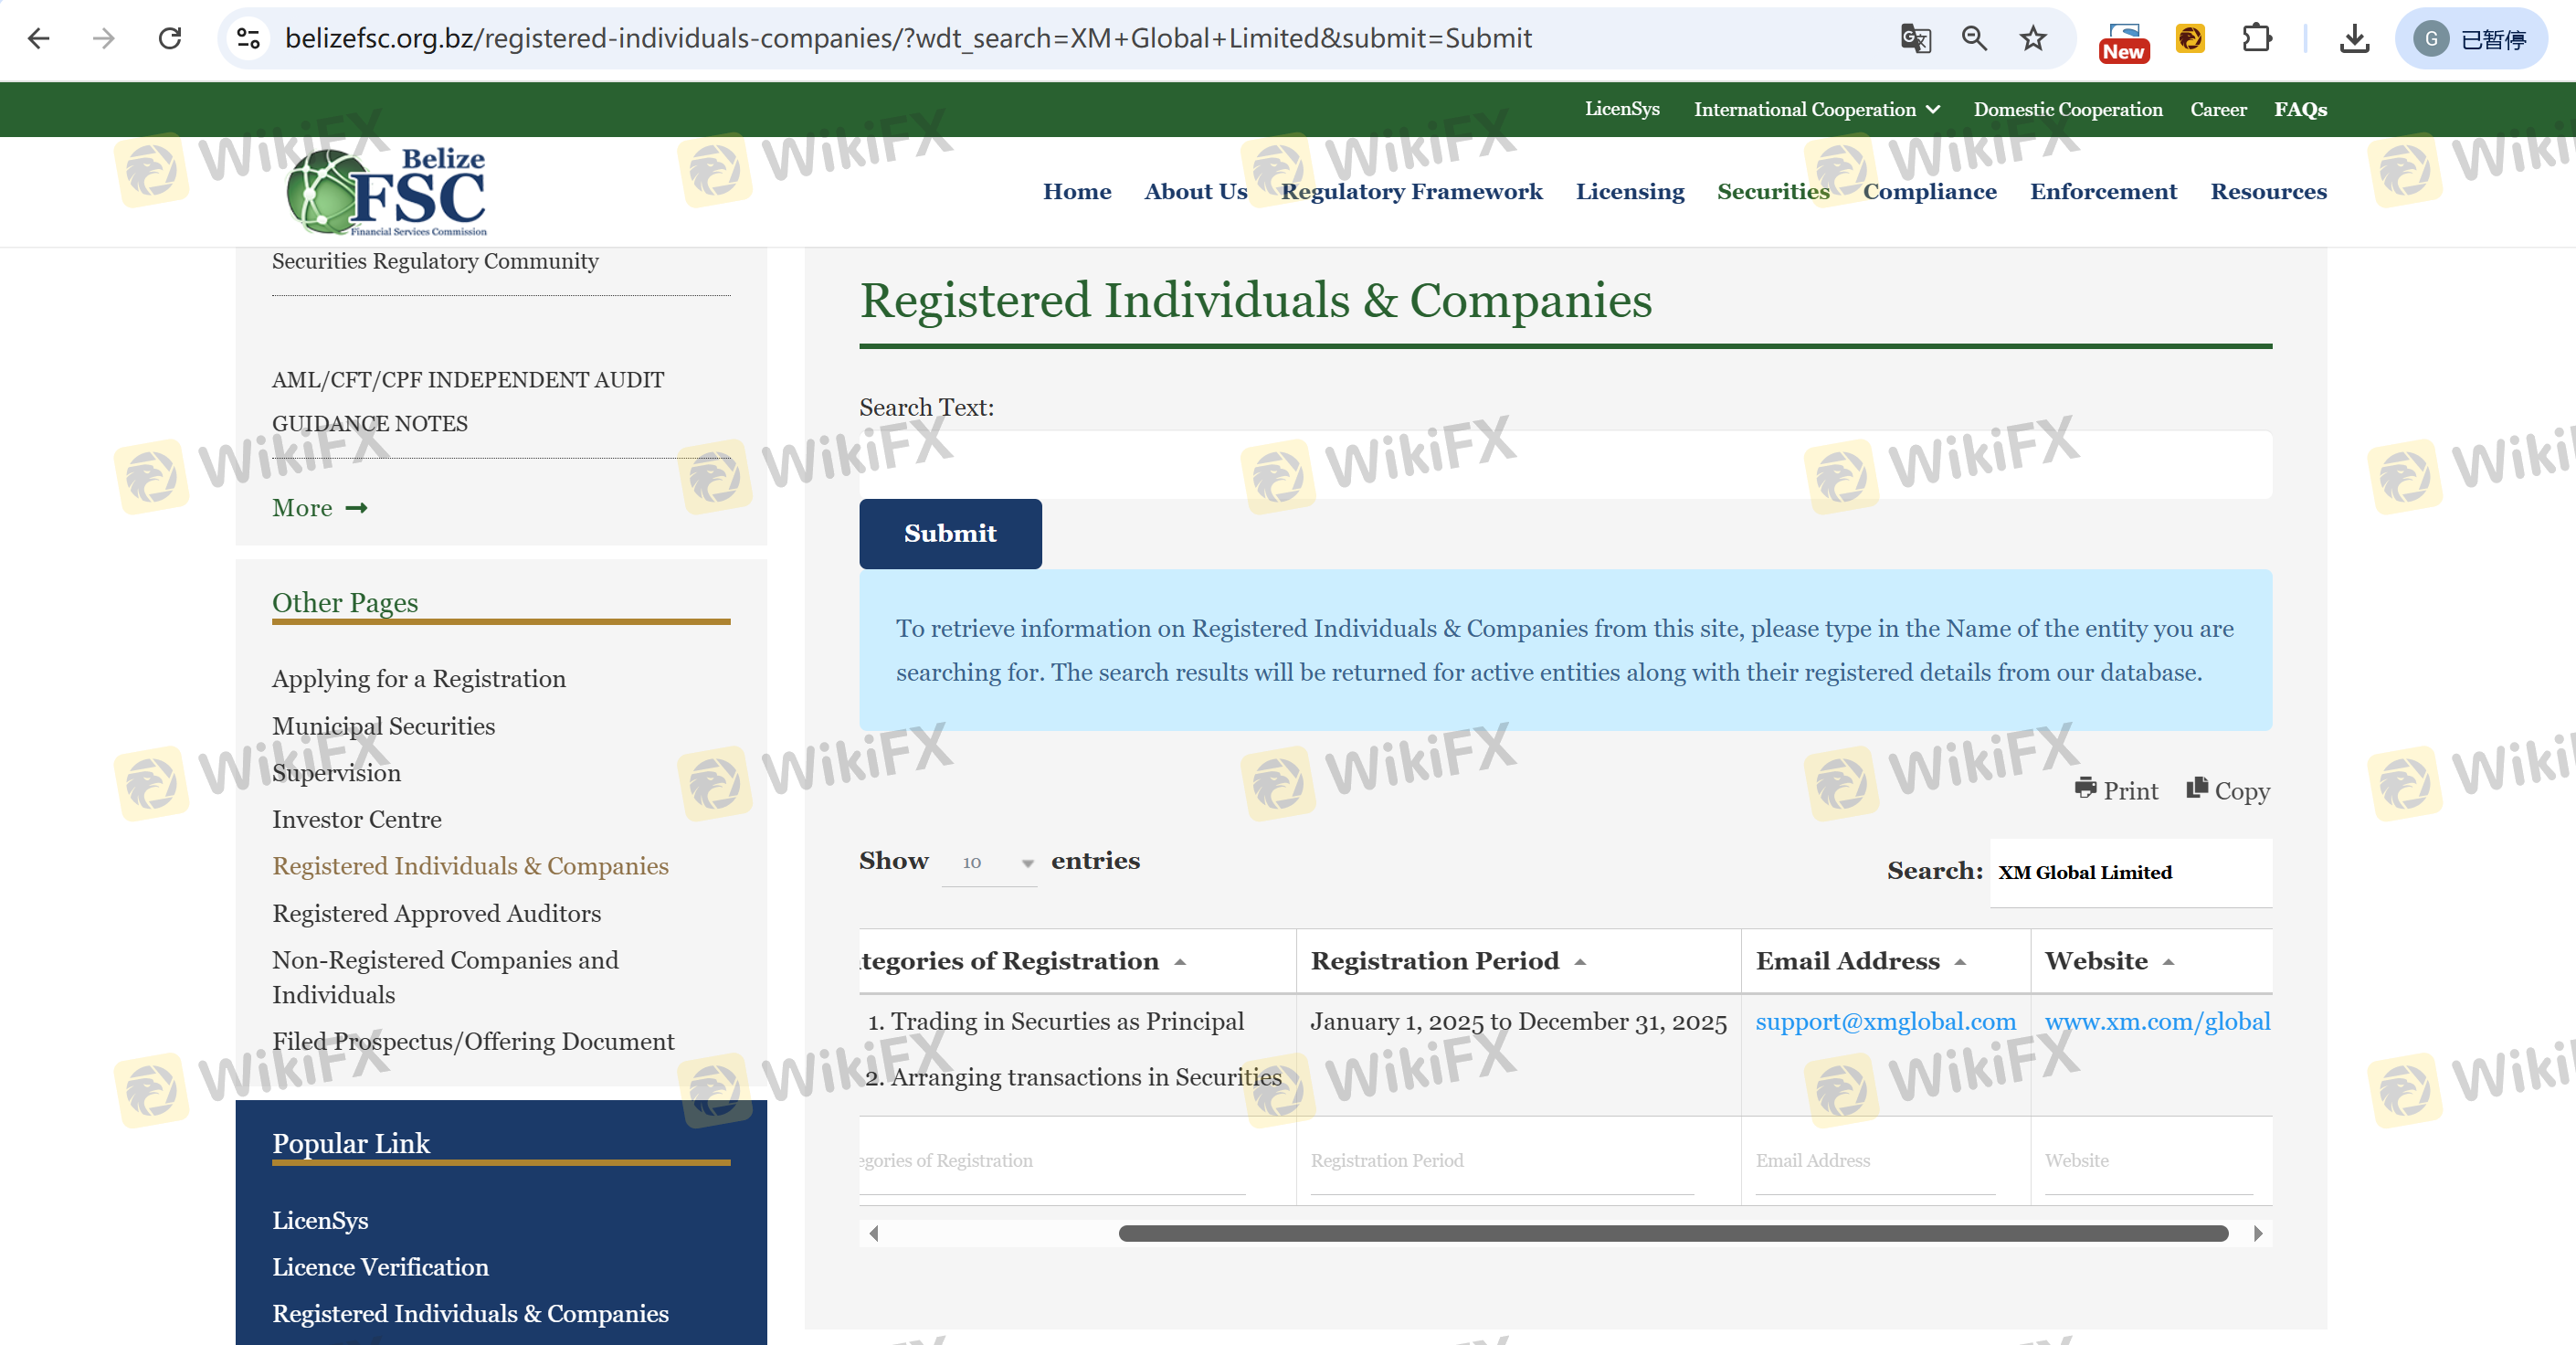Click the Search Text input field
The width and height of the screenshot is (2576, 1345).
click(1564, 464)
